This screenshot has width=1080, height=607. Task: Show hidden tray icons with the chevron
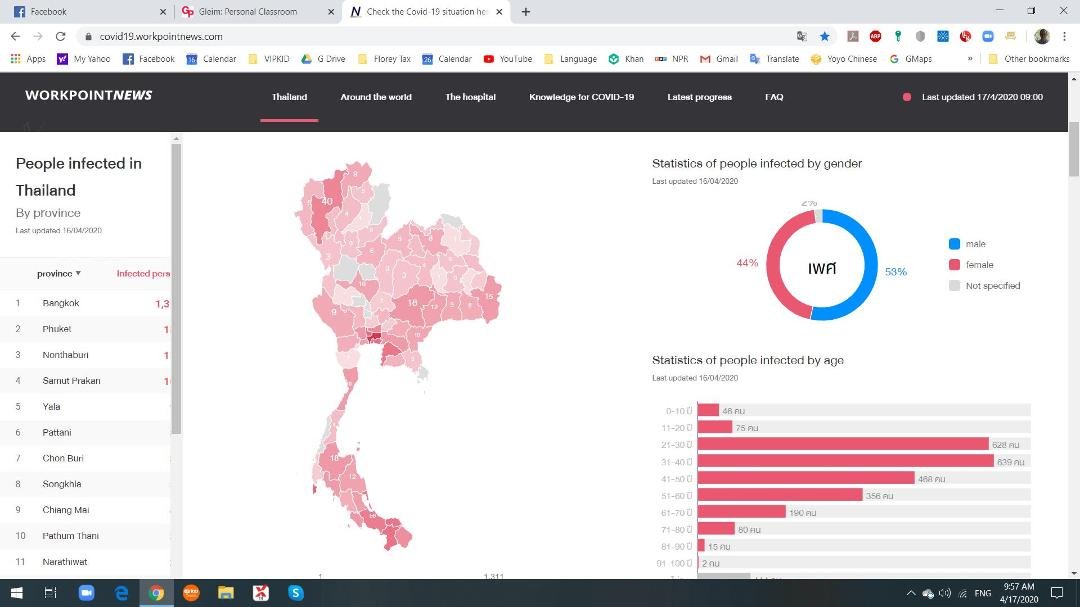point(911,593)
